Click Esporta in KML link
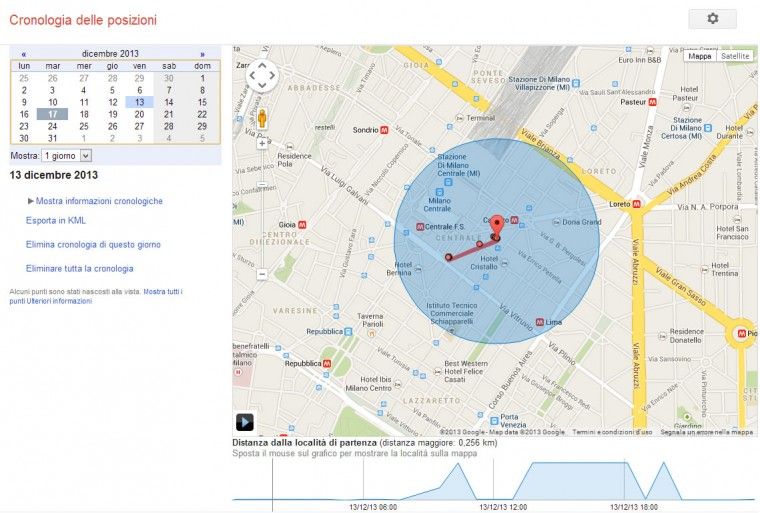The width and height of the screenshot is (760, 513). point(56,220)
